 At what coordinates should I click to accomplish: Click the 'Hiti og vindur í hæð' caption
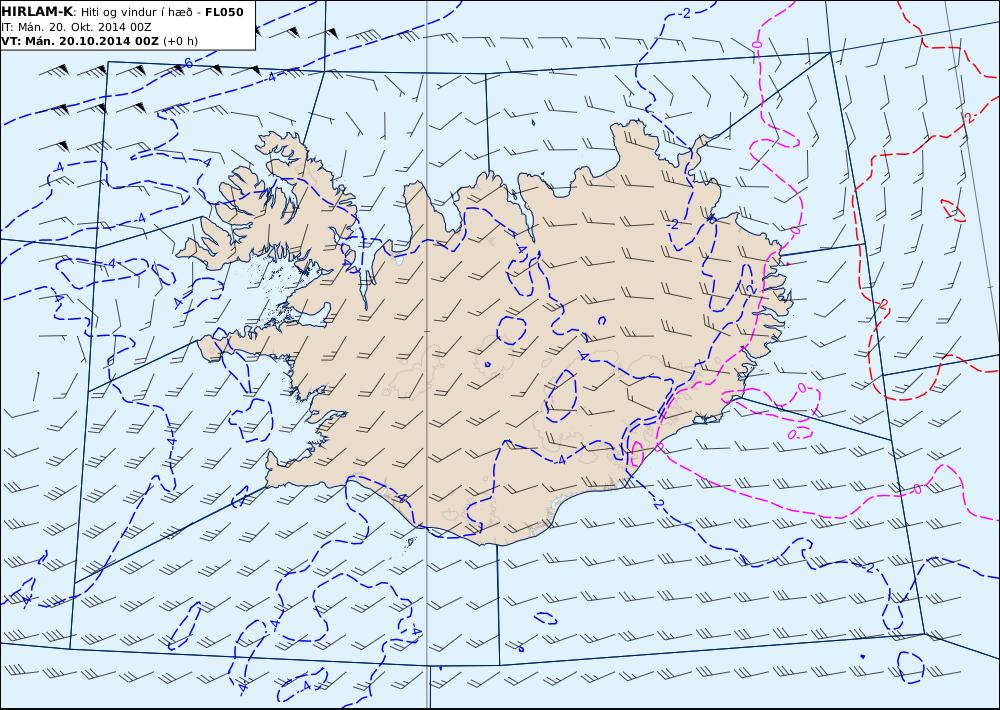136,12
